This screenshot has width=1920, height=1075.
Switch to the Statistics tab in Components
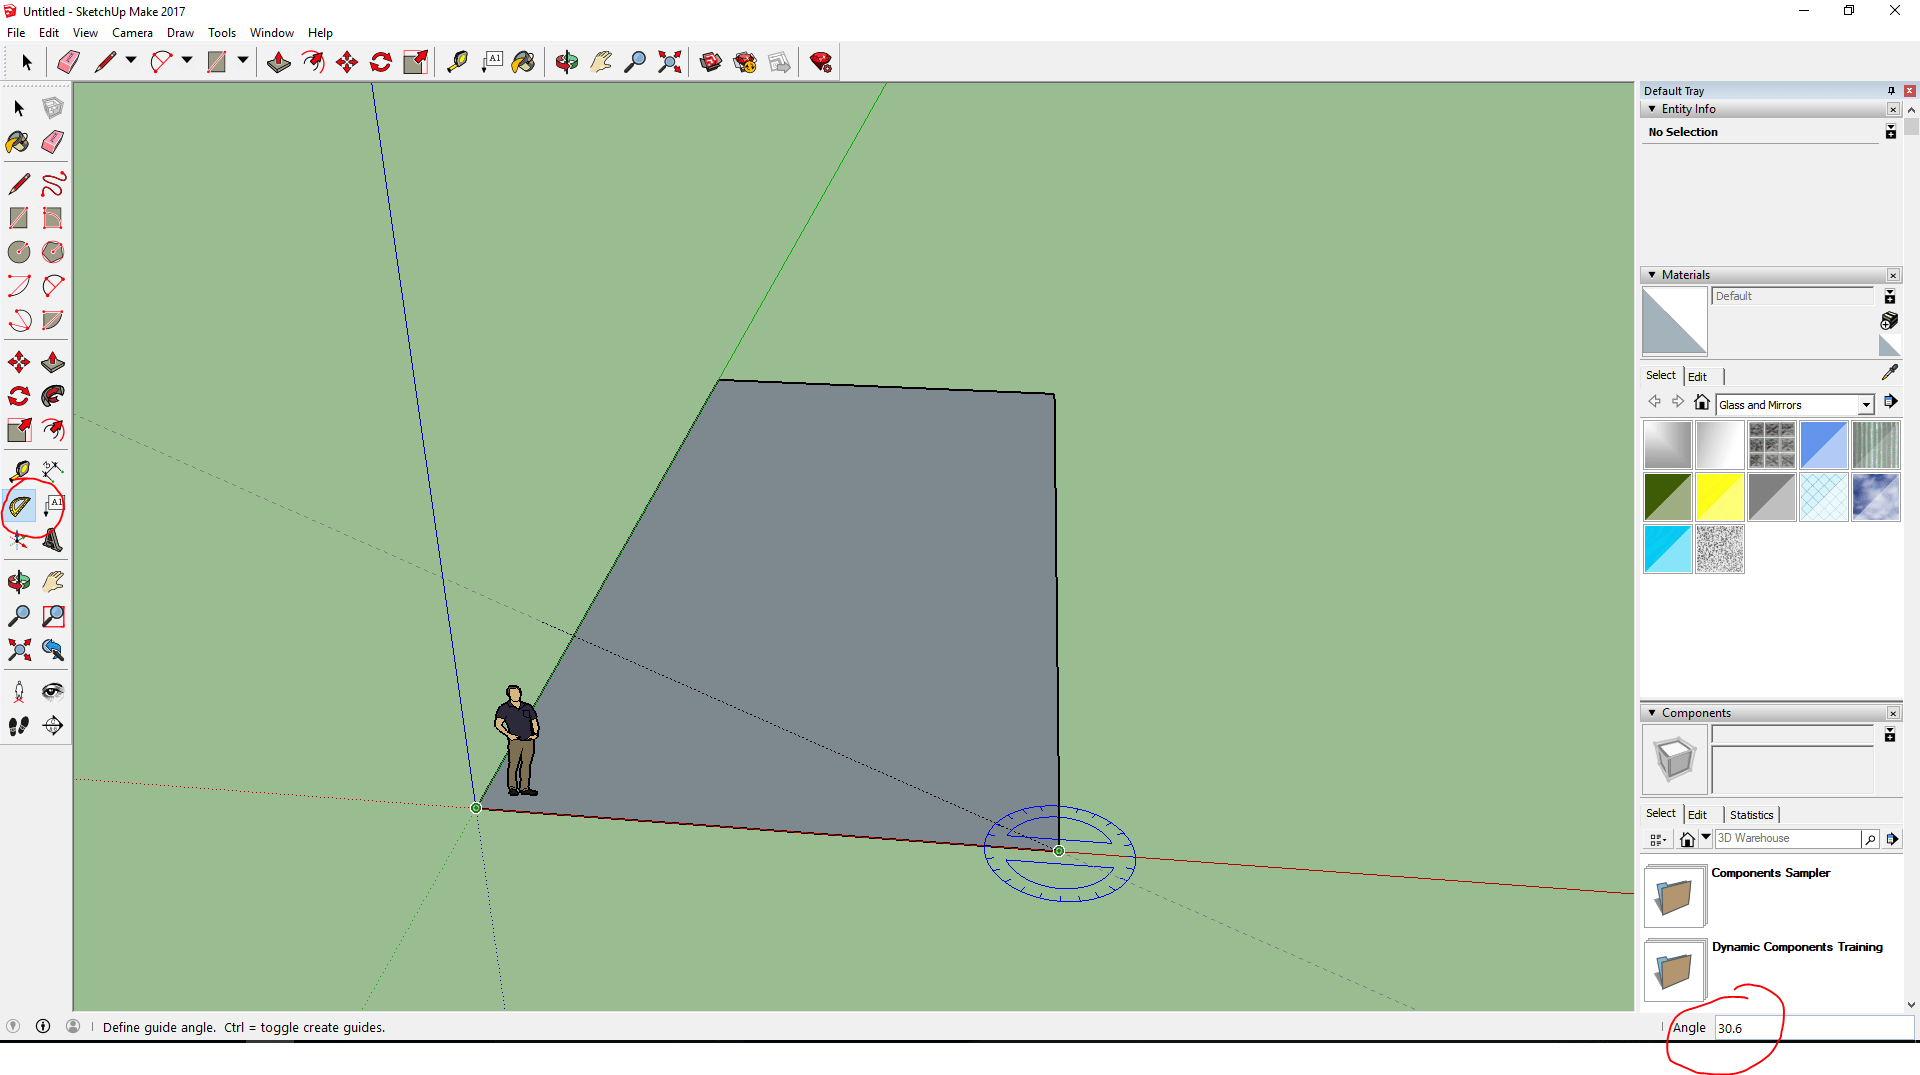[x=1752, y=814]
